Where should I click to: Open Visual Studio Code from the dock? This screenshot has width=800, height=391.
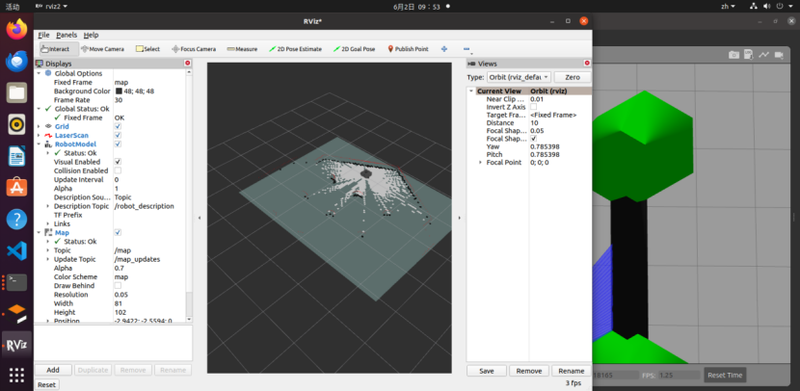pyautogui.click(x=16, y=251)
